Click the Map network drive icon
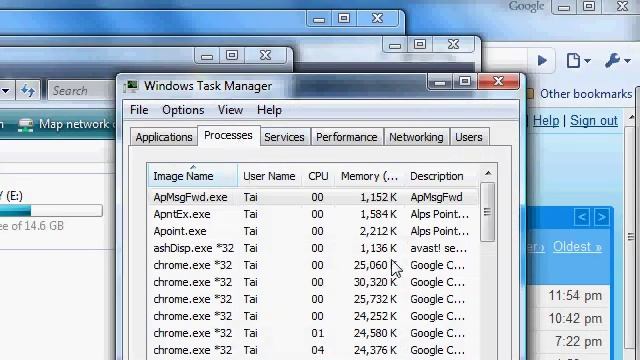The image size is (640, 360). pos(26,124)
